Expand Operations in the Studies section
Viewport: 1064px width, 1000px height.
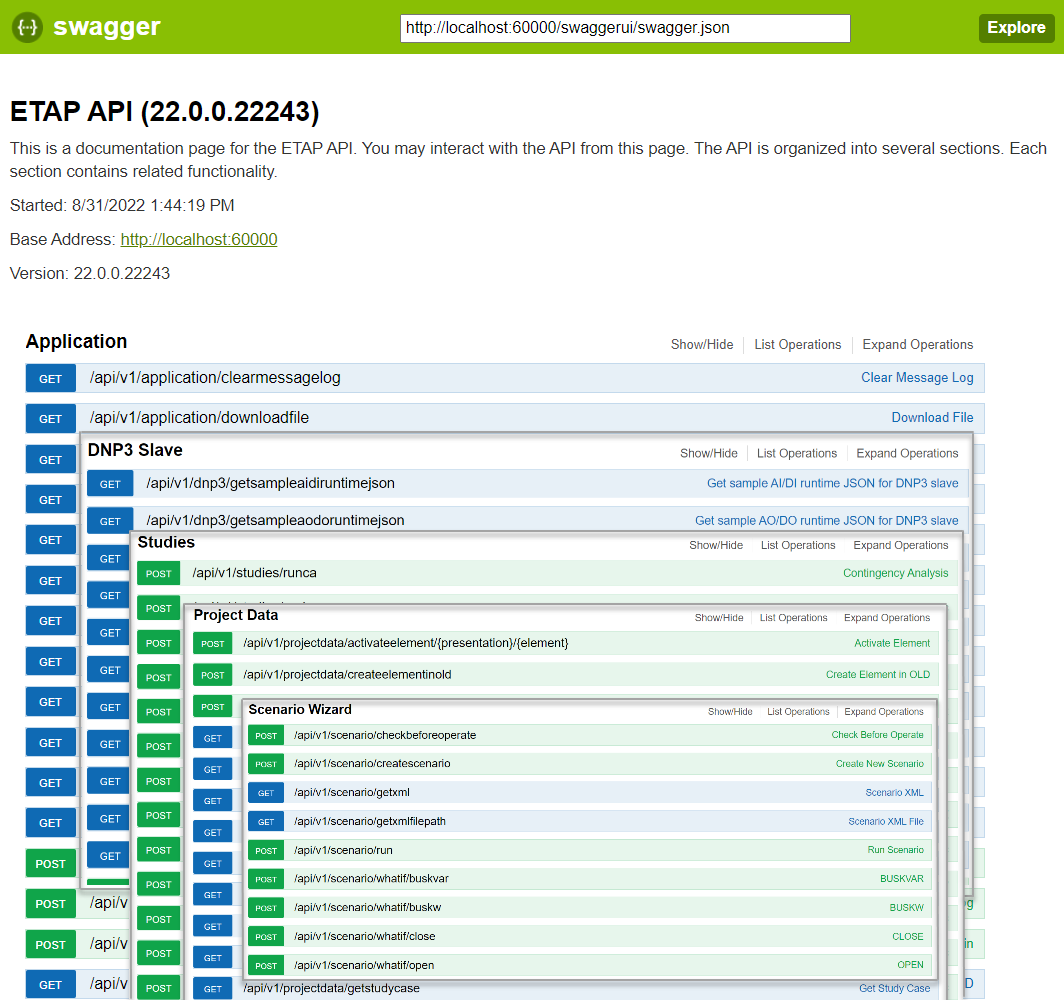900,545
